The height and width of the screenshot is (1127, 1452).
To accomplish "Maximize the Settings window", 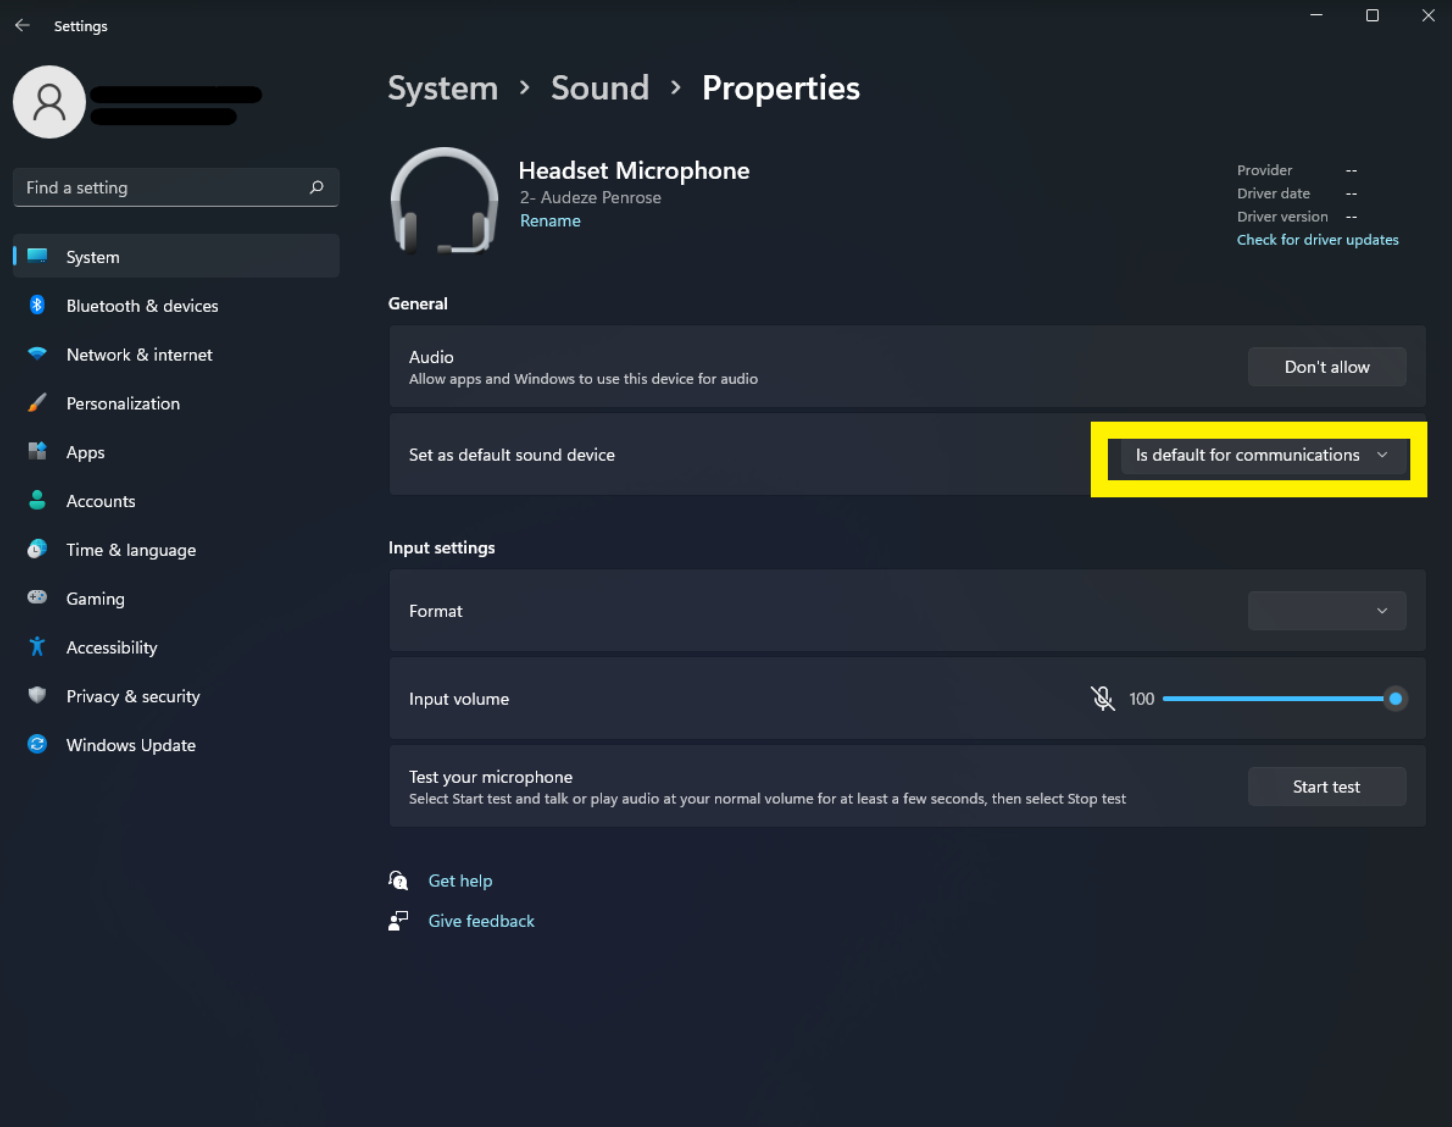I will [x=1372, y=15].
